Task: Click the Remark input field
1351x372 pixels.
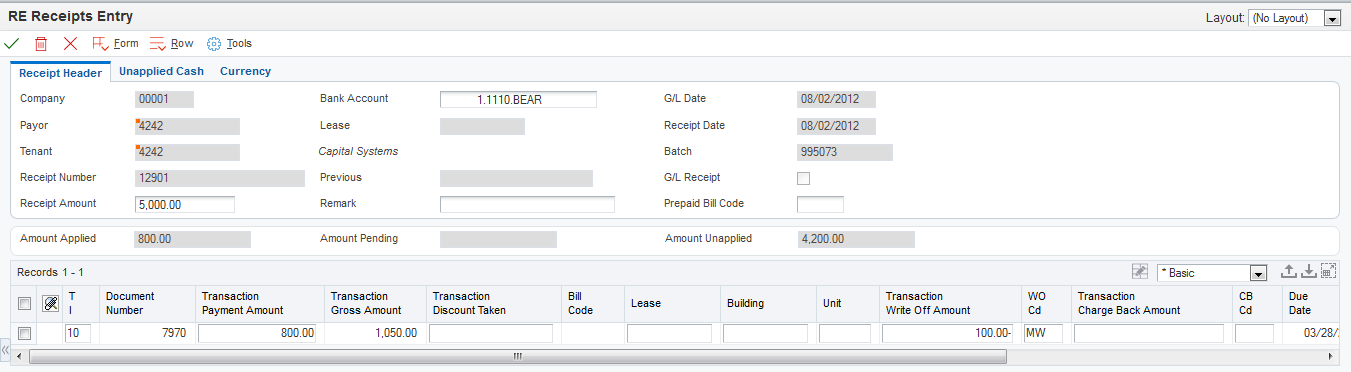Action: click(527, 204)
